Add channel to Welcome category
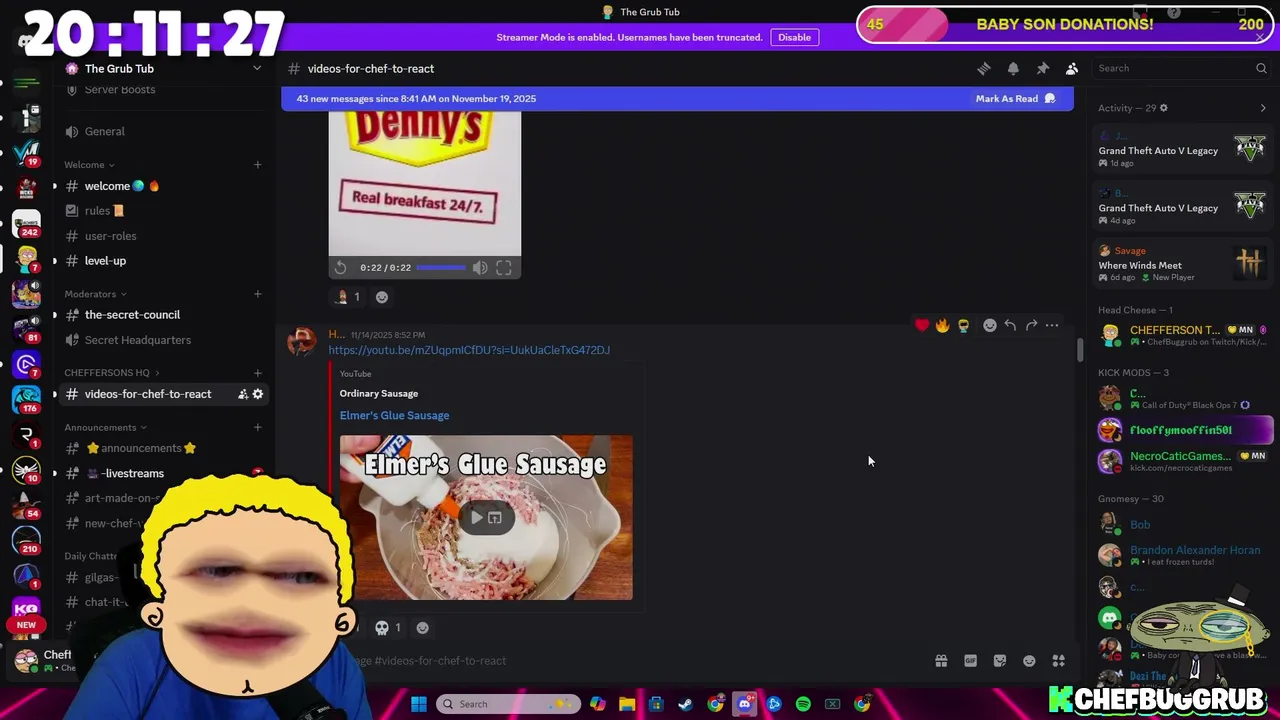The image size is (1280, 720). [x=257, y=165]
